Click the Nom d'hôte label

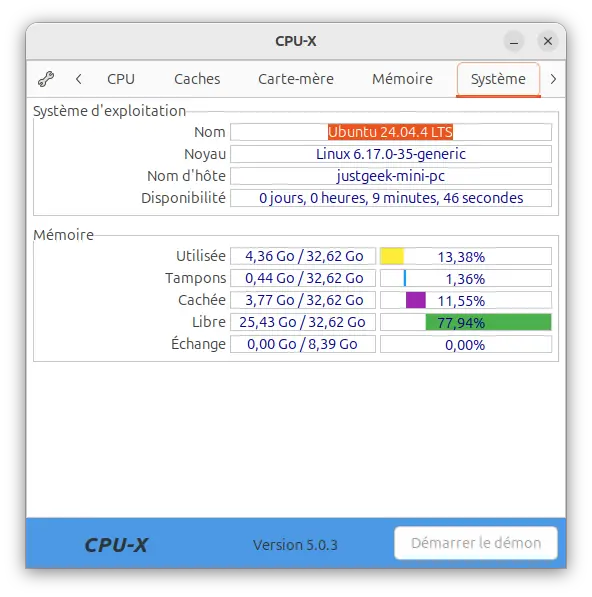coord(187,176)
